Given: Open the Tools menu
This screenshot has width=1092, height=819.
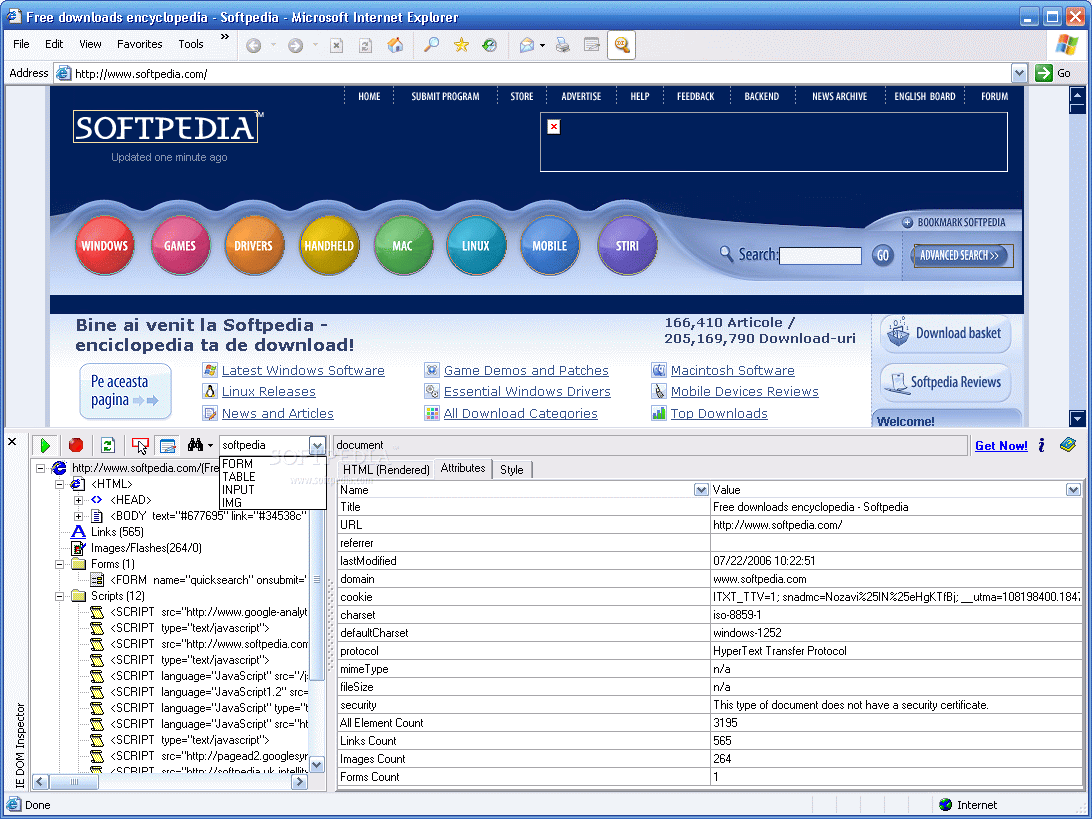Looking at the screenshot, I should [191, 44].
